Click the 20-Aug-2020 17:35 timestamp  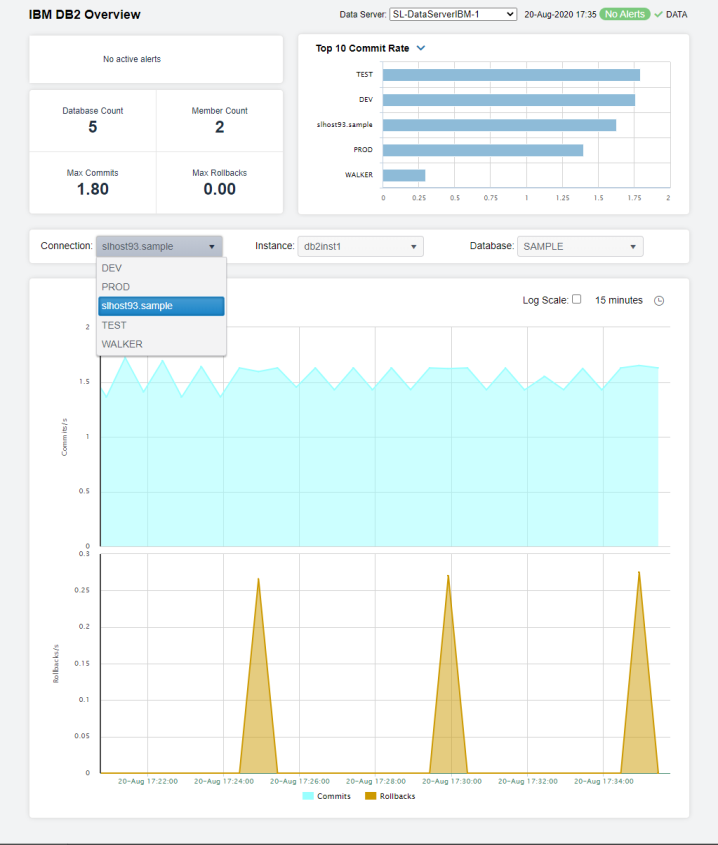[560, 15]
